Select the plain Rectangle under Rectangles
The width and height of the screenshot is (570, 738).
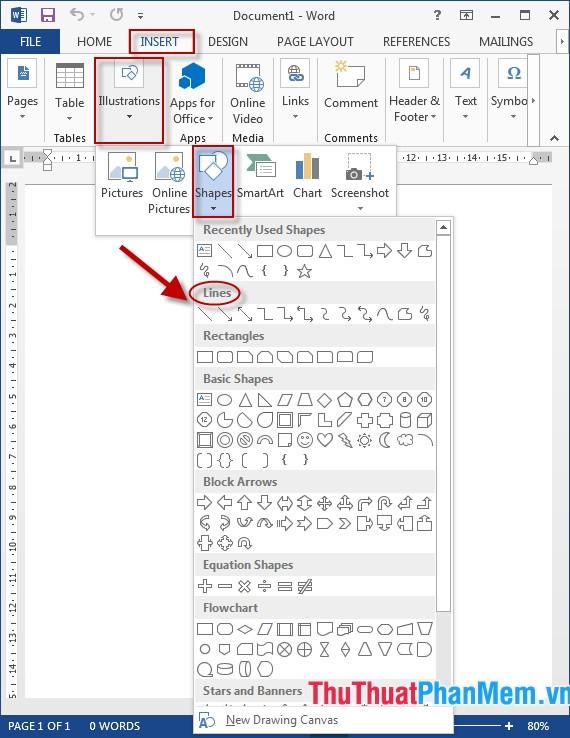pos(205,357)
